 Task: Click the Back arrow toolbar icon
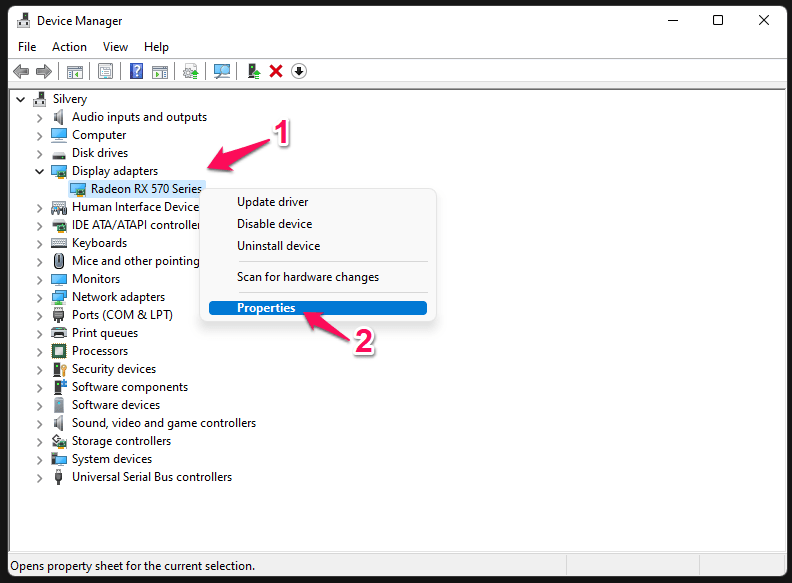tap(21, 71)
